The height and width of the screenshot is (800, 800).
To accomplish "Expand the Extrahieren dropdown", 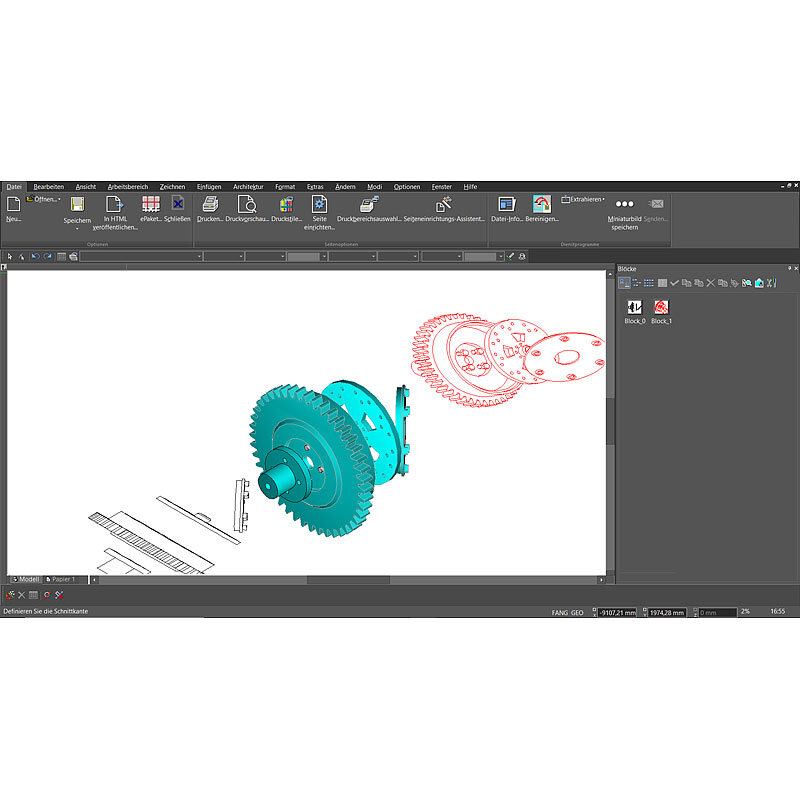I will point(603,199).
